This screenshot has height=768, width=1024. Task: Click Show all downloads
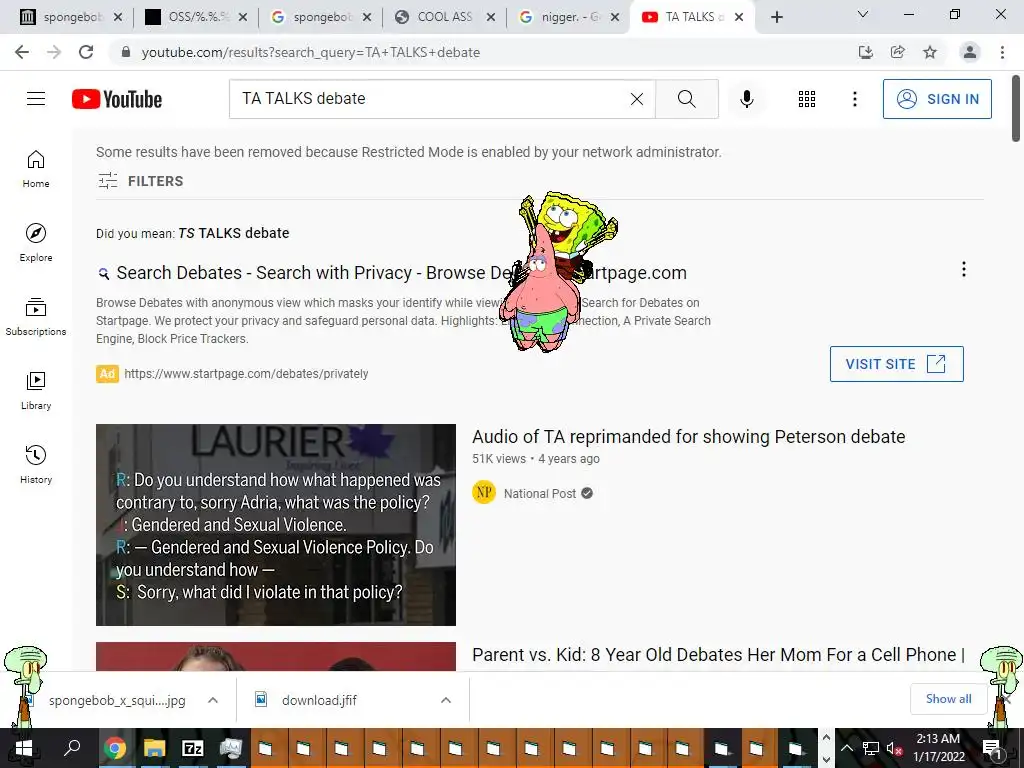(948, 699)
